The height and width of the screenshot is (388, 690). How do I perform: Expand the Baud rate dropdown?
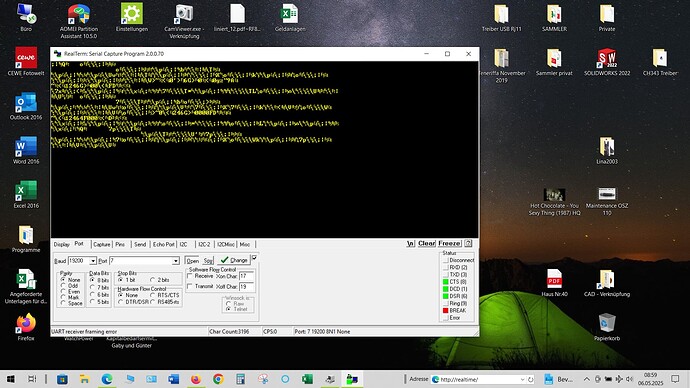pos(93,261)
